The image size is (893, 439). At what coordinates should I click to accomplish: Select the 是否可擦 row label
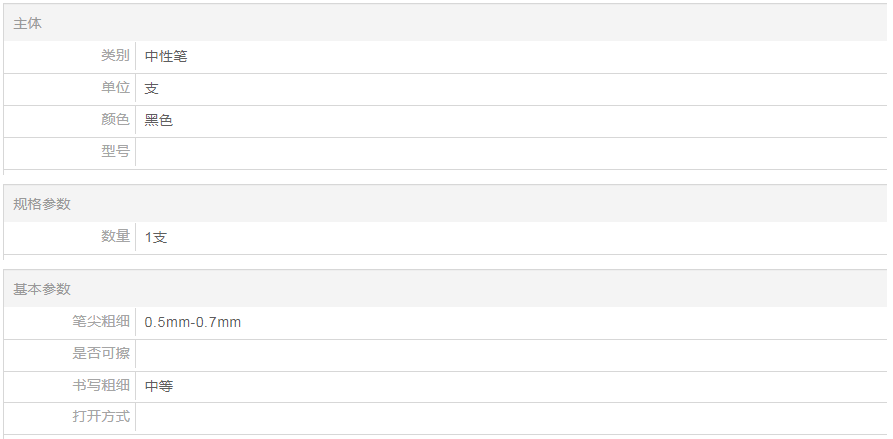pos(101,353)
